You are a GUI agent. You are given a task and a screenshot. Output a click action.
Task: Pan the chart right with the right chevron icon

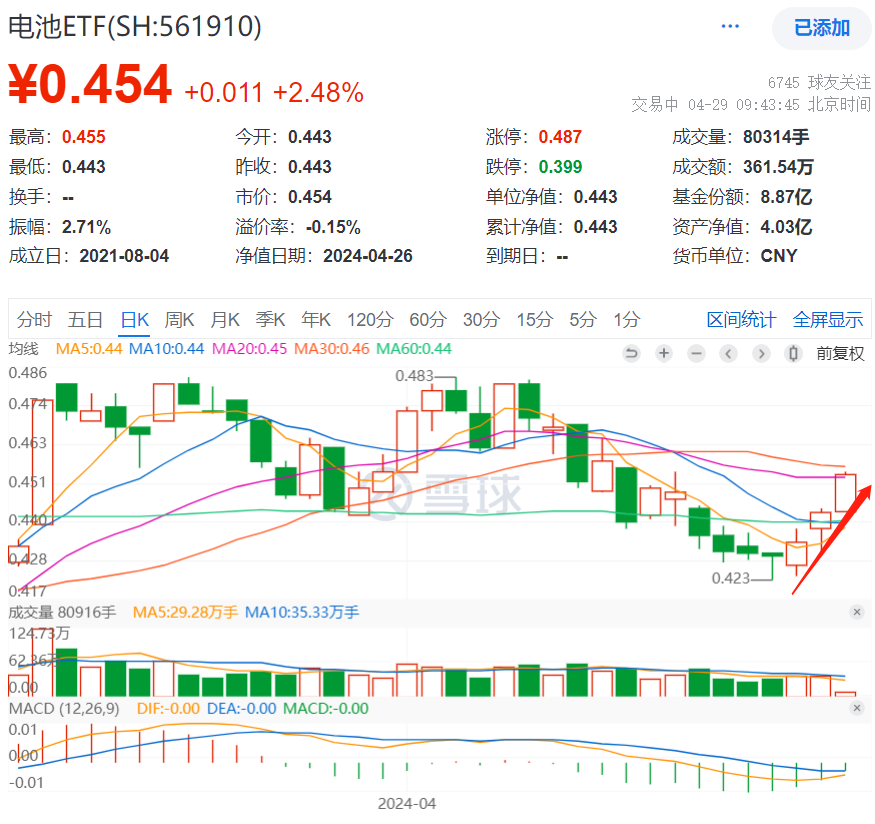[x=761, y=354]
